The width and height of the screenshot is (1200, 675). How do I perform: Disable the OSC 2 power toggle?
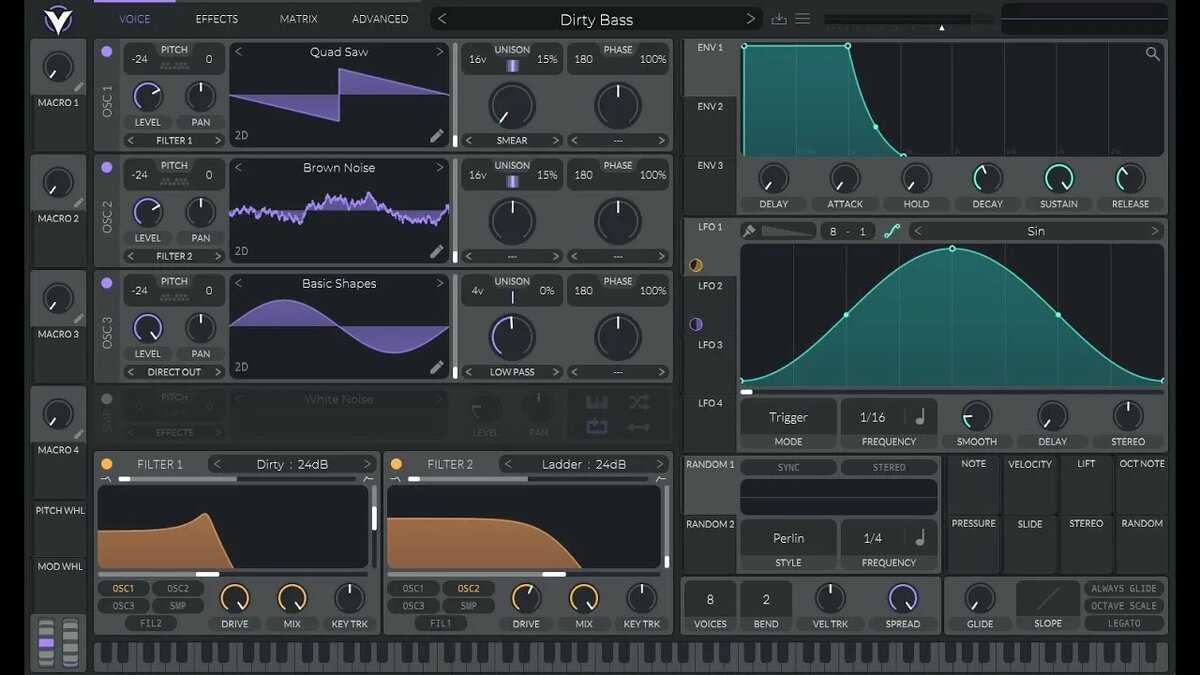coord(107,168)
